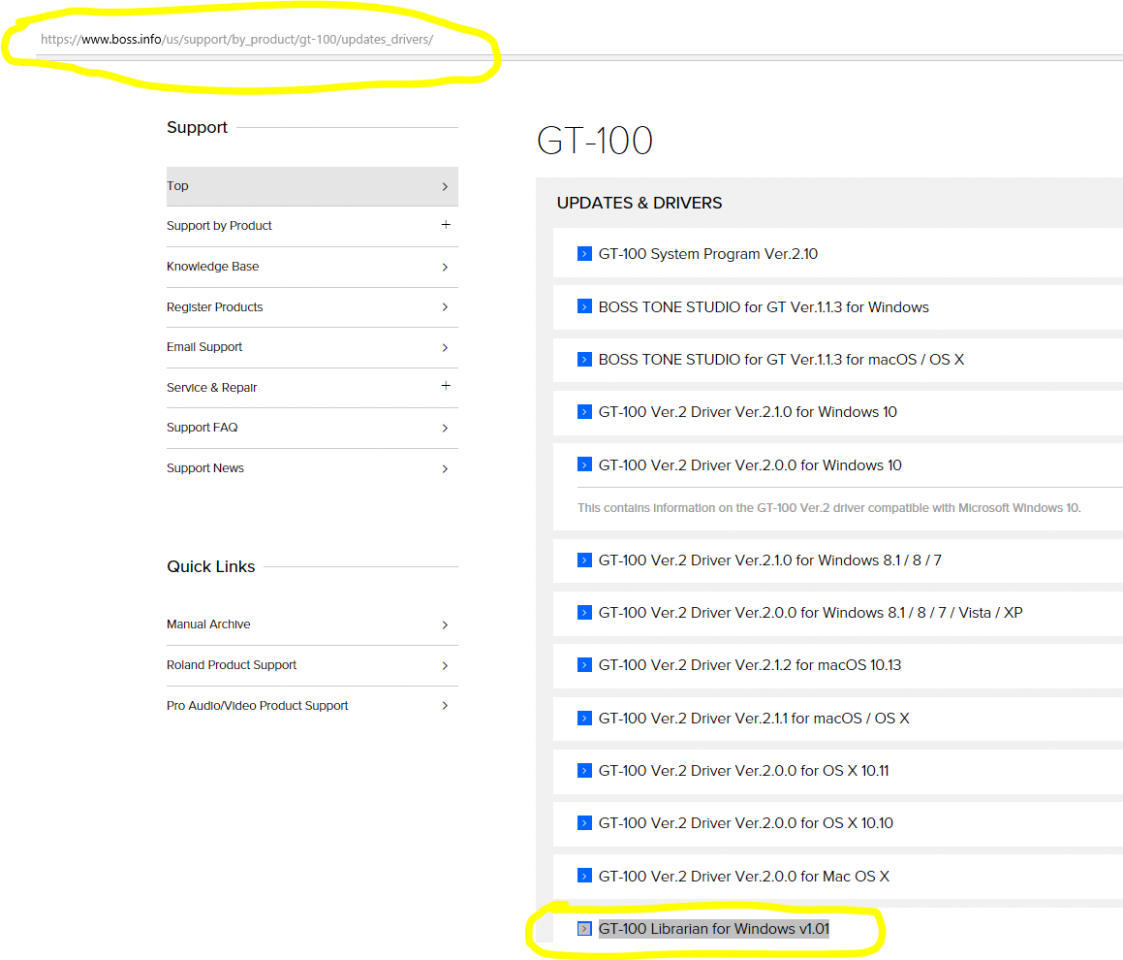The height and width of the screenshot is (960, 1123).
Task: Click the blue arrow icon beside Driver Ver.2.1.0 for Windows 8.1 / 8 / 7
Action: (584, 560)
